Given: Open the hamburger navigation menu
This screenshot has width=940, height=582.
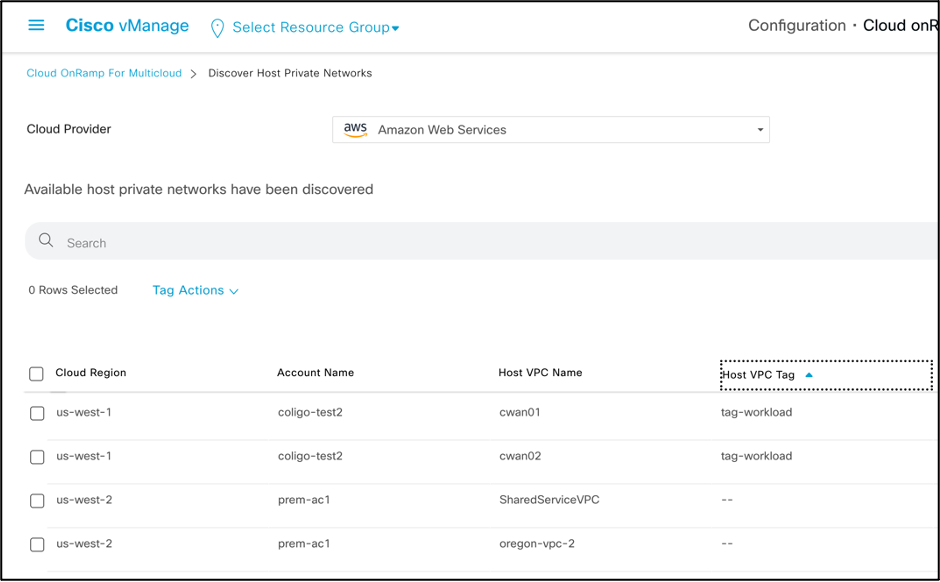Looking at the screenshot, I should pyautogui.click(x=36, y=25).
